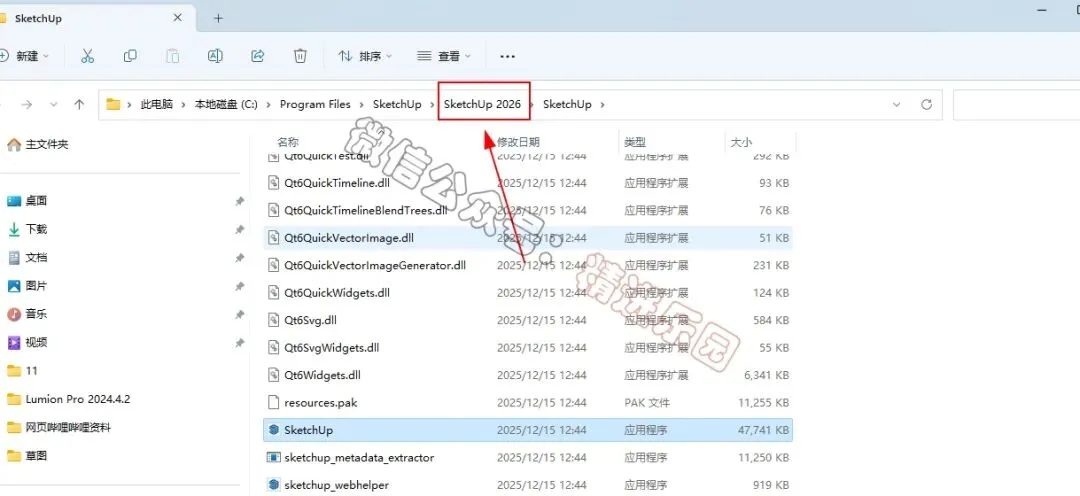Screen dimensions: 1080x496
Task: Select Qt6Svg.dll file
Action: click(x=528, y=320)
